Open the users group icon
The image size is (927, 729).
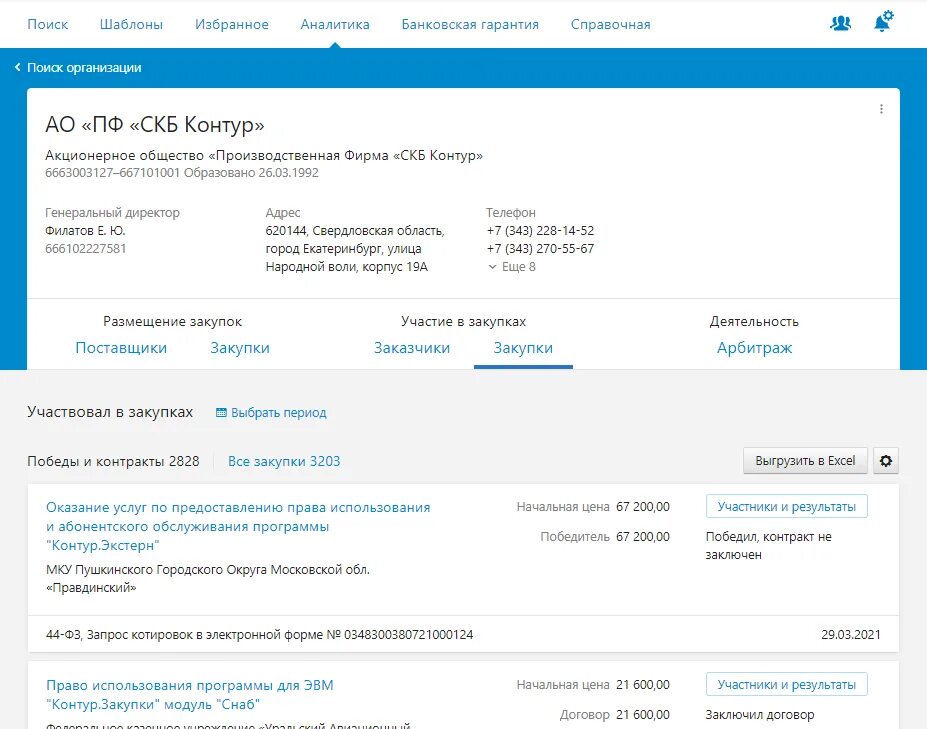click(840, 23)
